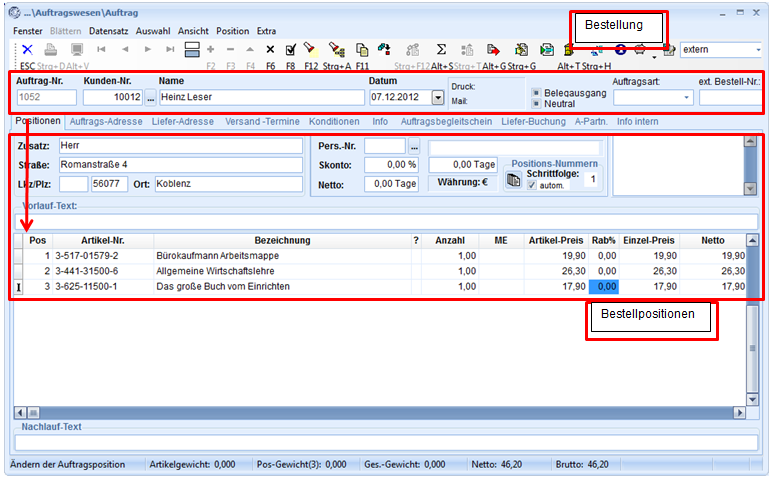Viewport: 769px width, 478px height.
Task: Open the Auswahl menu
Action: point(153,31)
